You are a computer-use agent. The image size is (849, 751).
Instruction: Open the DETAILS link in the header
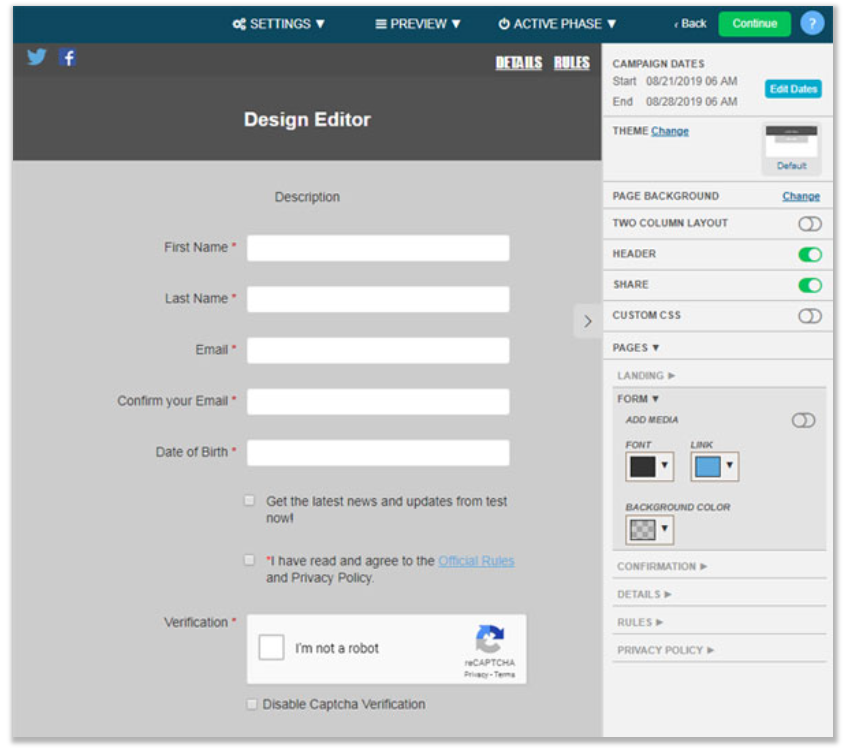519,63
